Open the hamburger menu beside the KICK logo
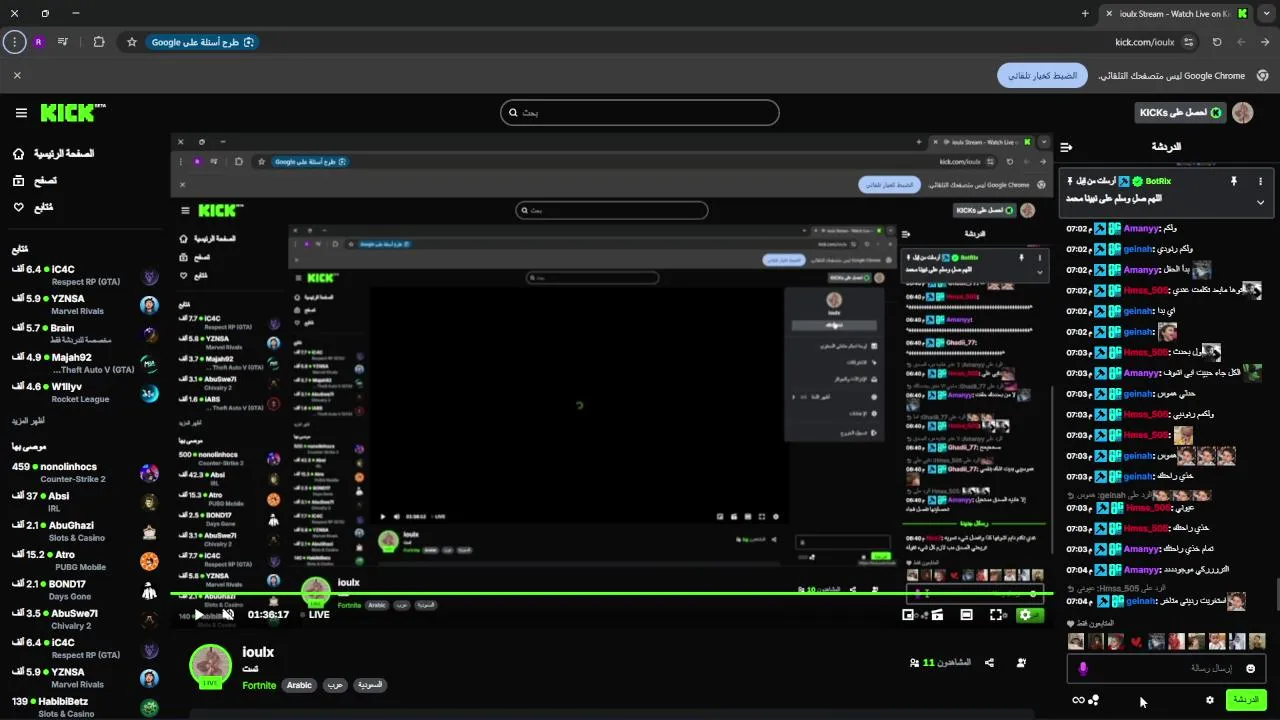The image size is (1280, 720). [x=21, y=113]
